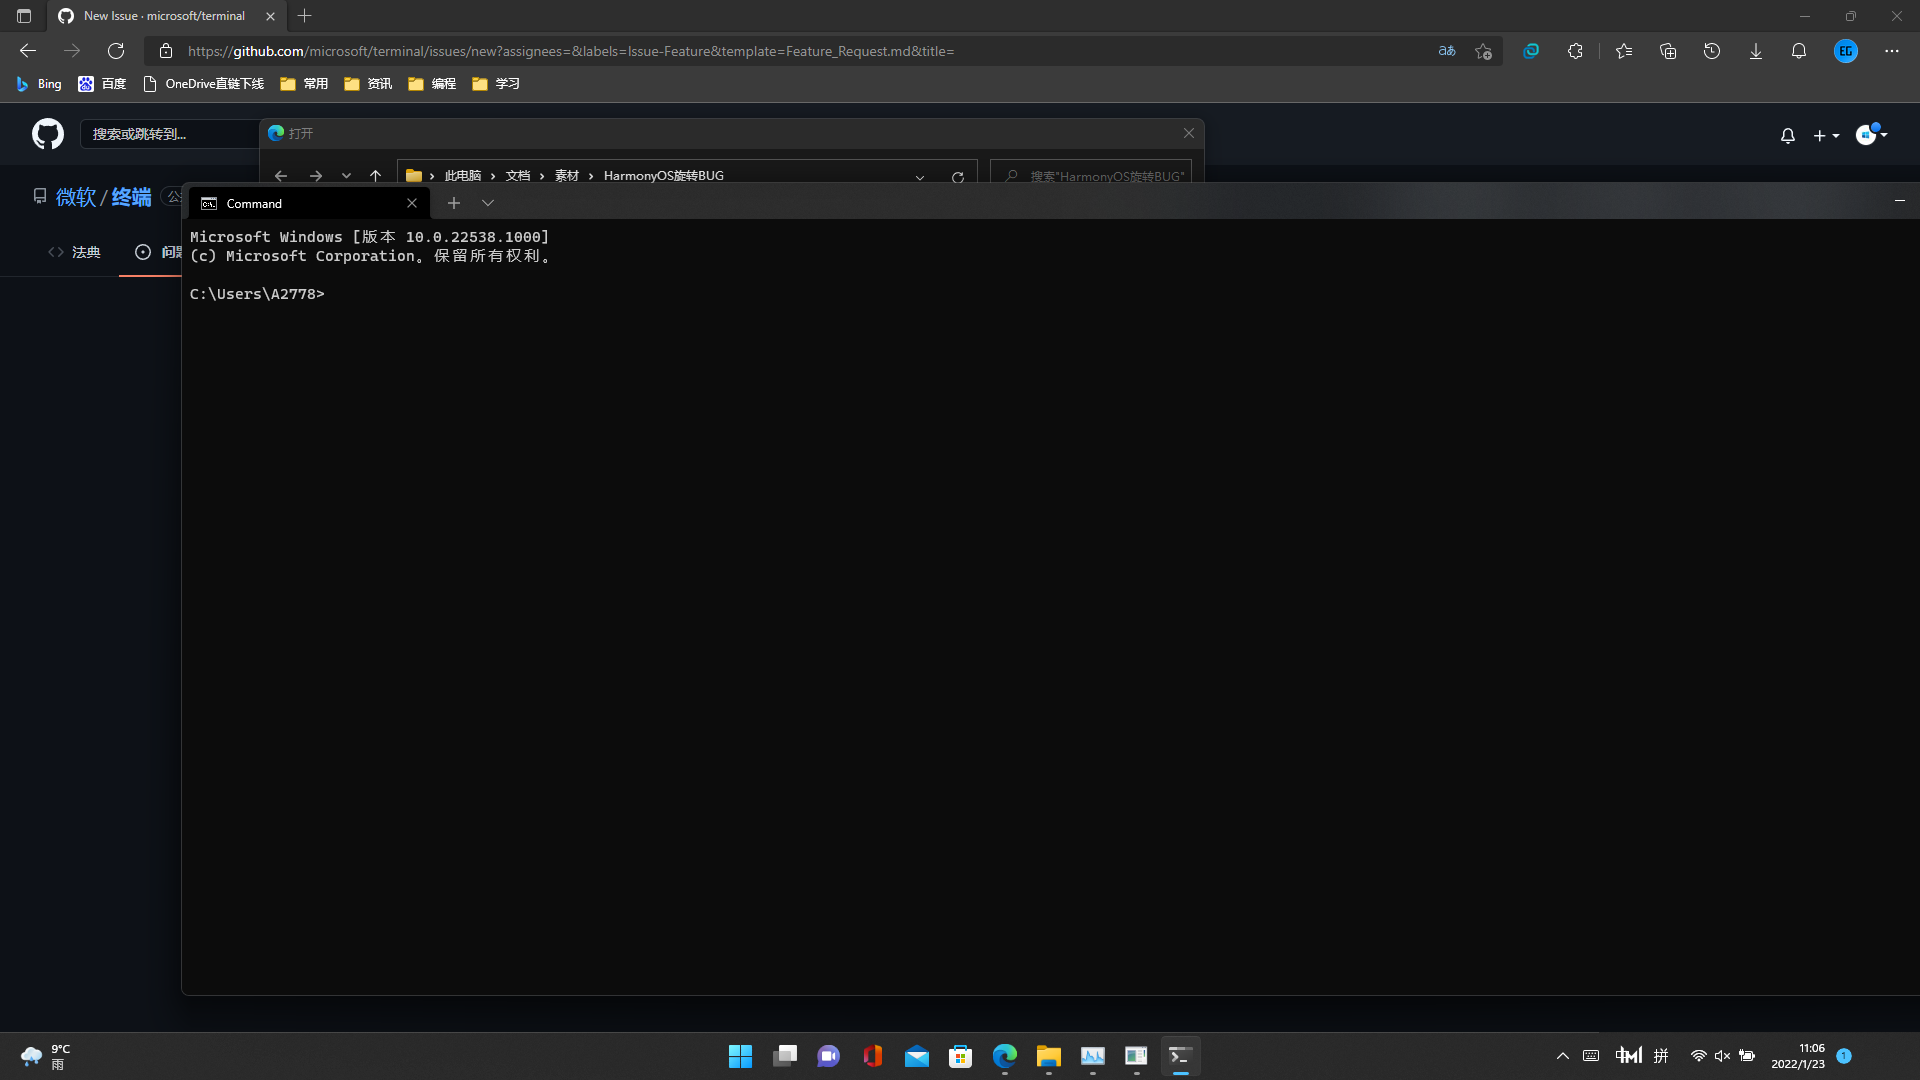Click the 终端 repository link

pyautogui.click(x=129, y=197)
